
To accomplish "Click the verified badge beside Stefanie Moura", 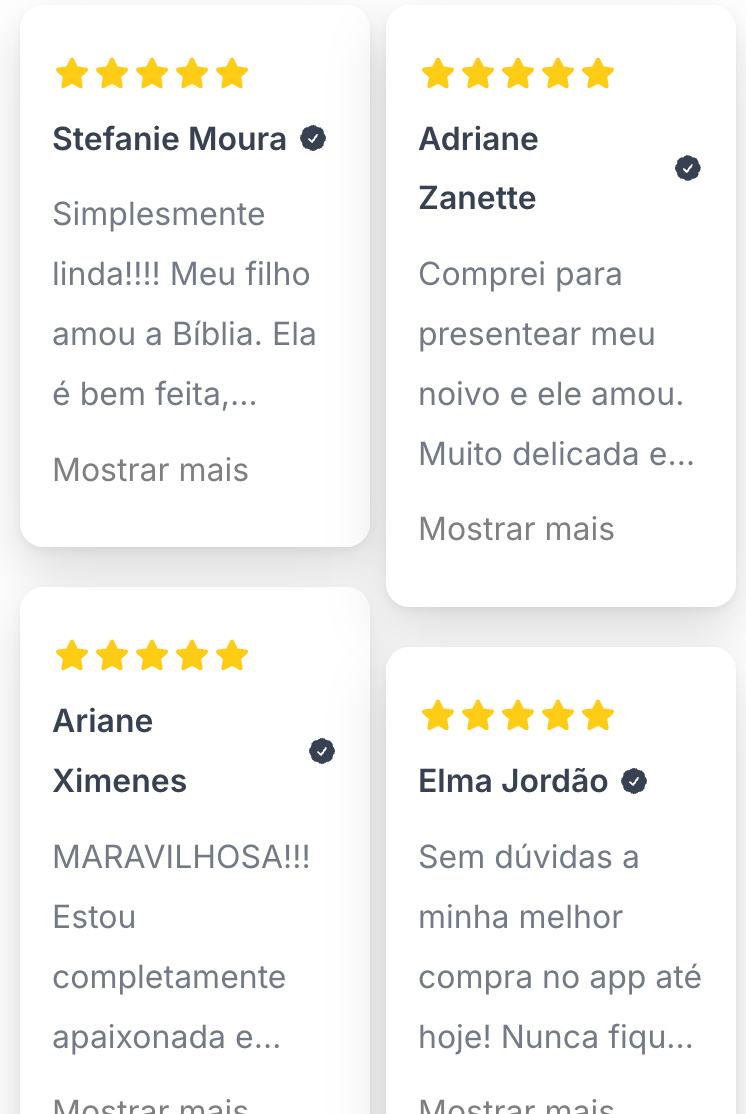I will [314, 138].
